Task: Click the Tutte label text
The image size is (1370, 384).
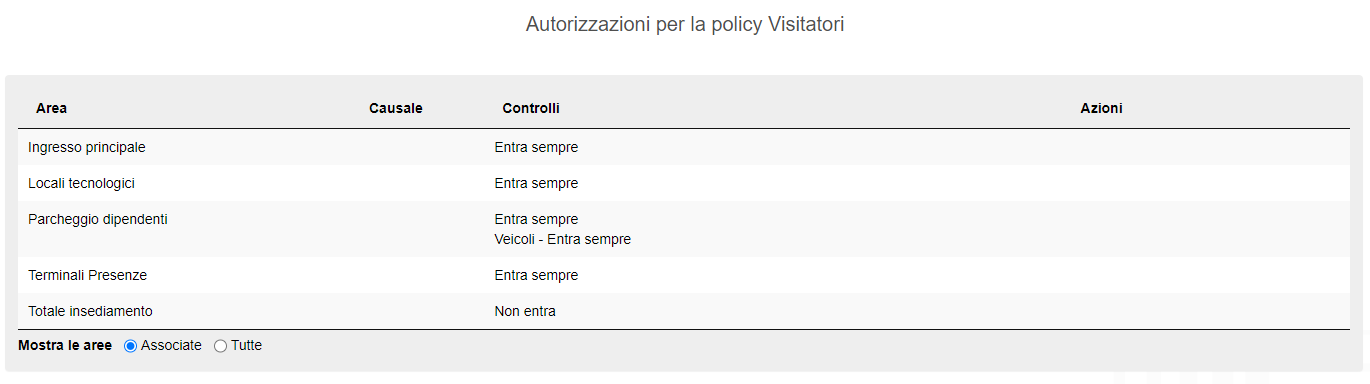Action: click(246, 346)
